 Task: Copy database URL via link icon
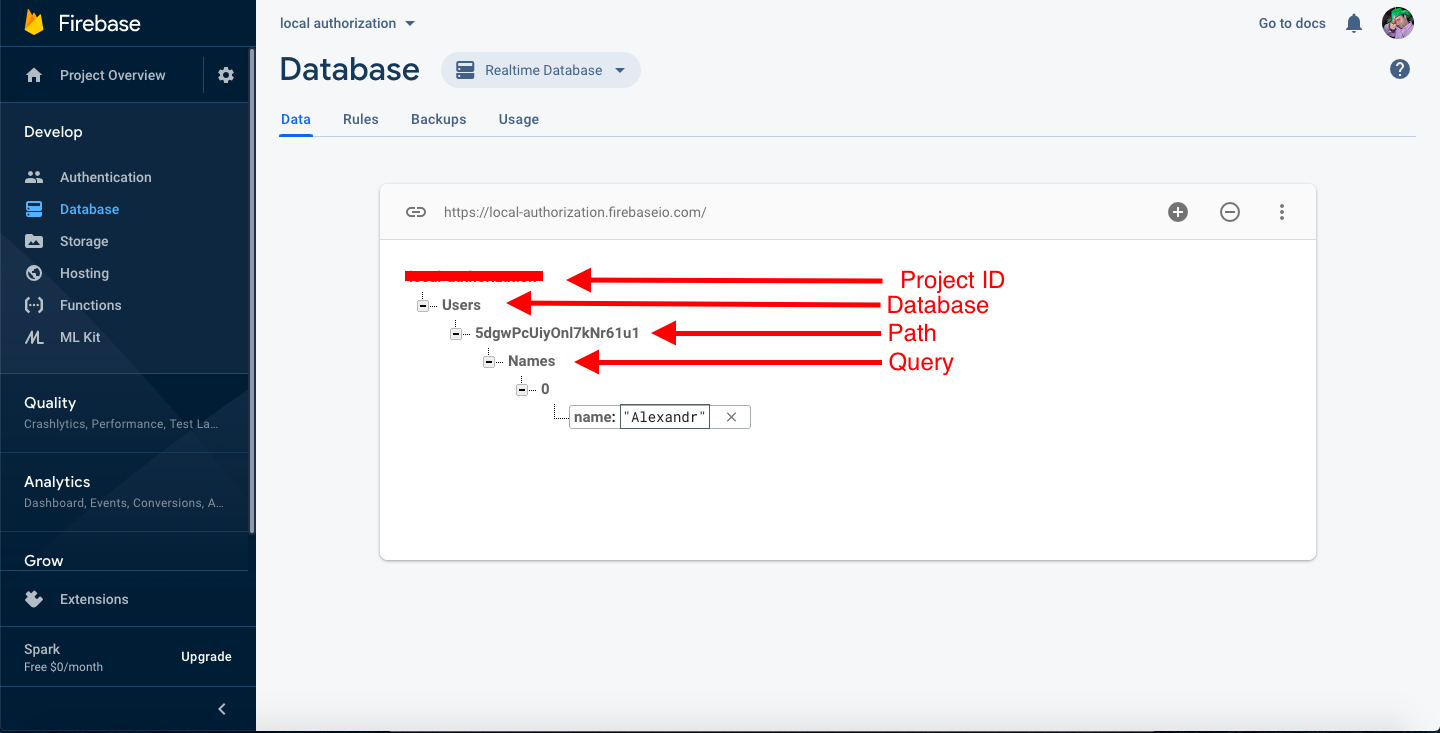coord(416,212)
